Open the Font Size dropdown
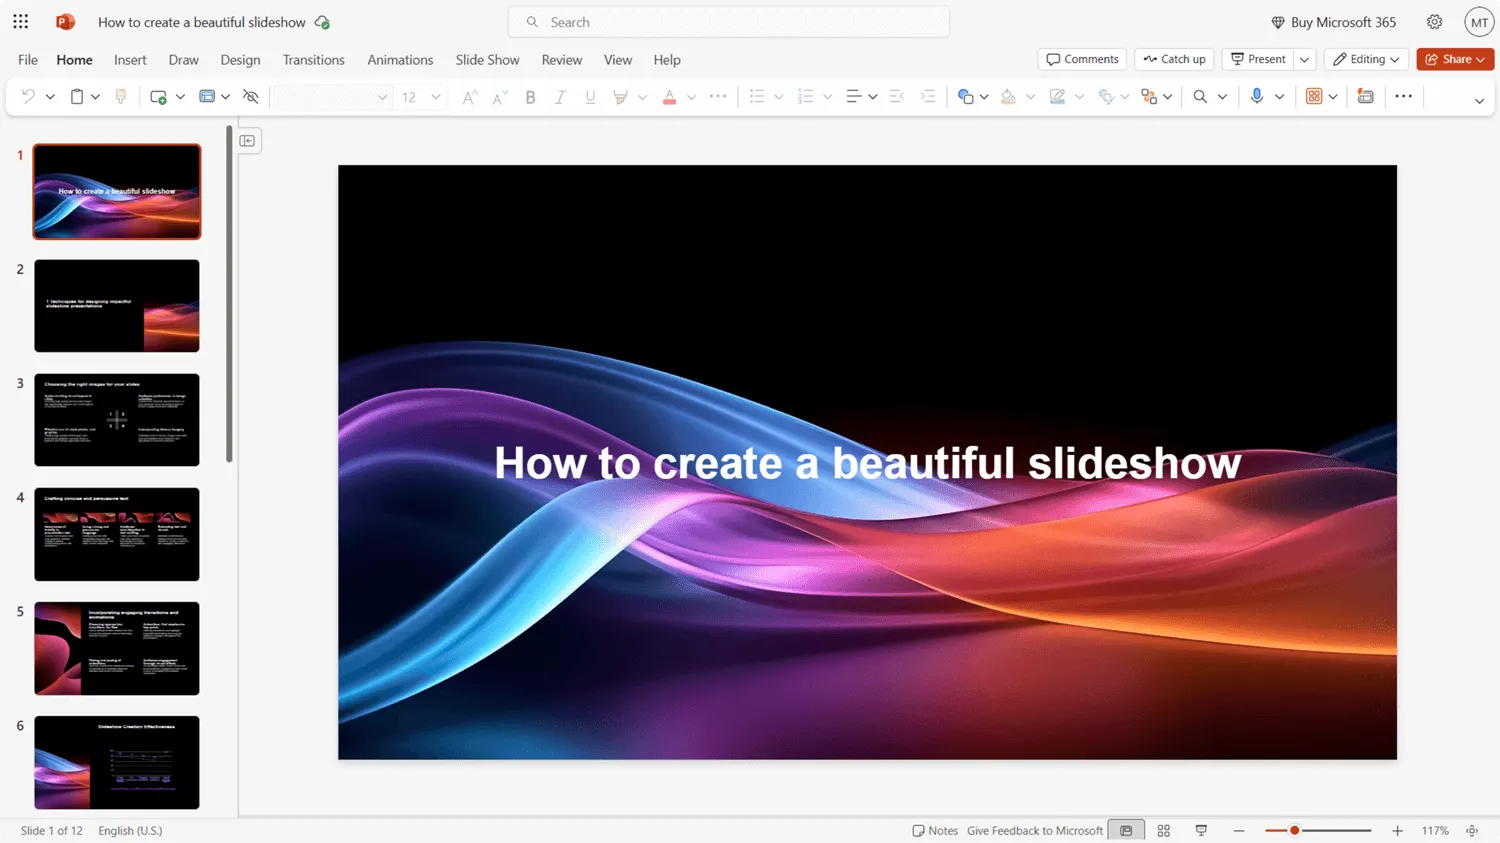 pos(434,96)
